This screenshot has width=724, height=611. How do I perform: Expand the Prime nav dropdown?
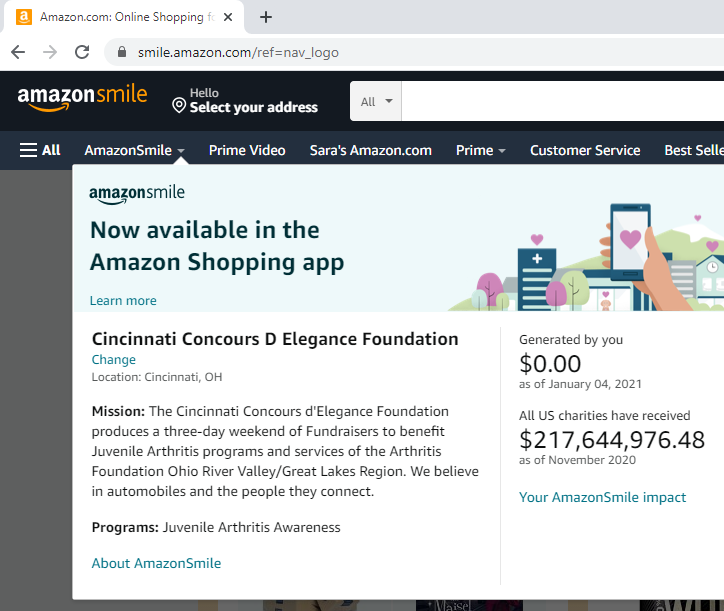coord(480,150)
